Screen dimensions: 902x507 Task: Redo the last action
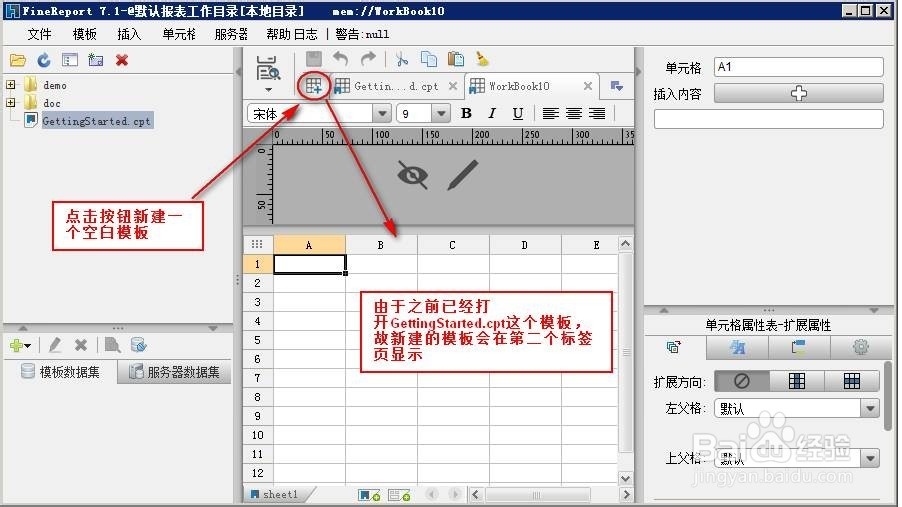click(x=368, y=59)
